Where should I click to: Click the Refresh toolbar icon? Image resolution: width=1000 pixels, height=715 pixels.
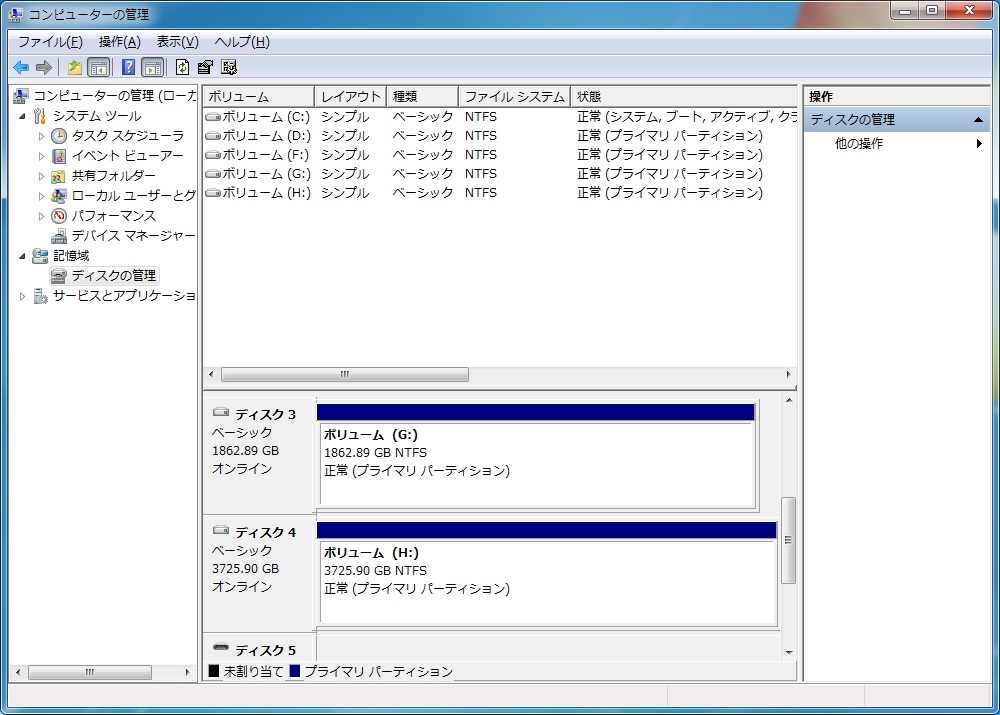182,67
